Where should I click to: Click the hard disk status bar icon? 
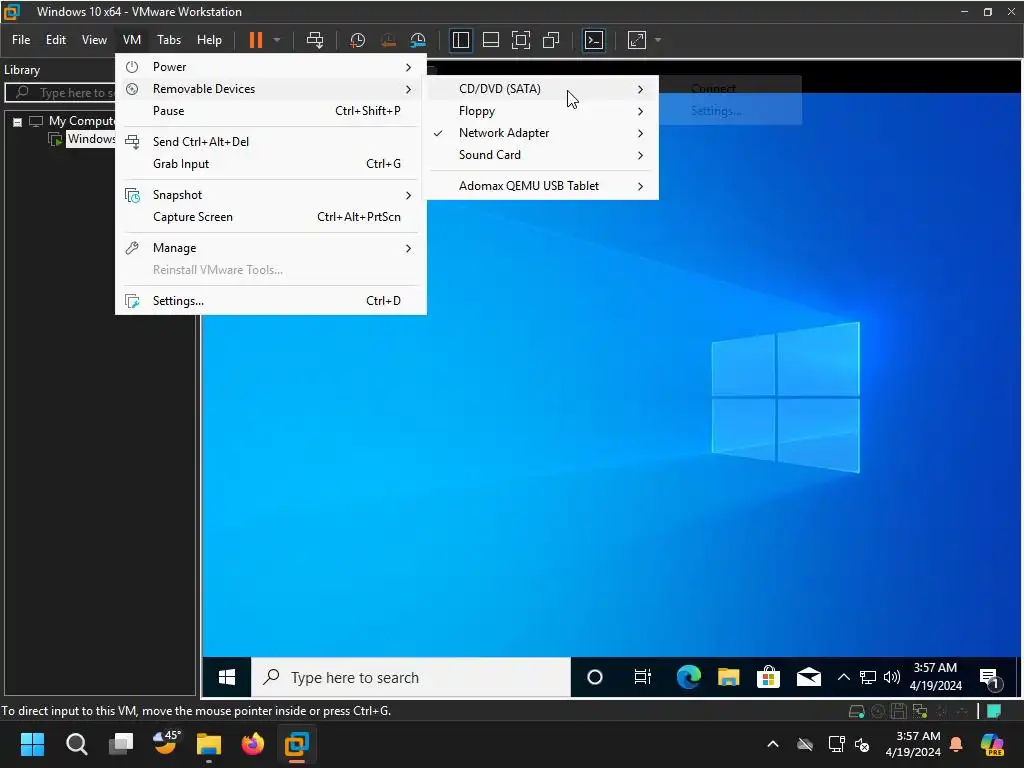tap(856, 711)
